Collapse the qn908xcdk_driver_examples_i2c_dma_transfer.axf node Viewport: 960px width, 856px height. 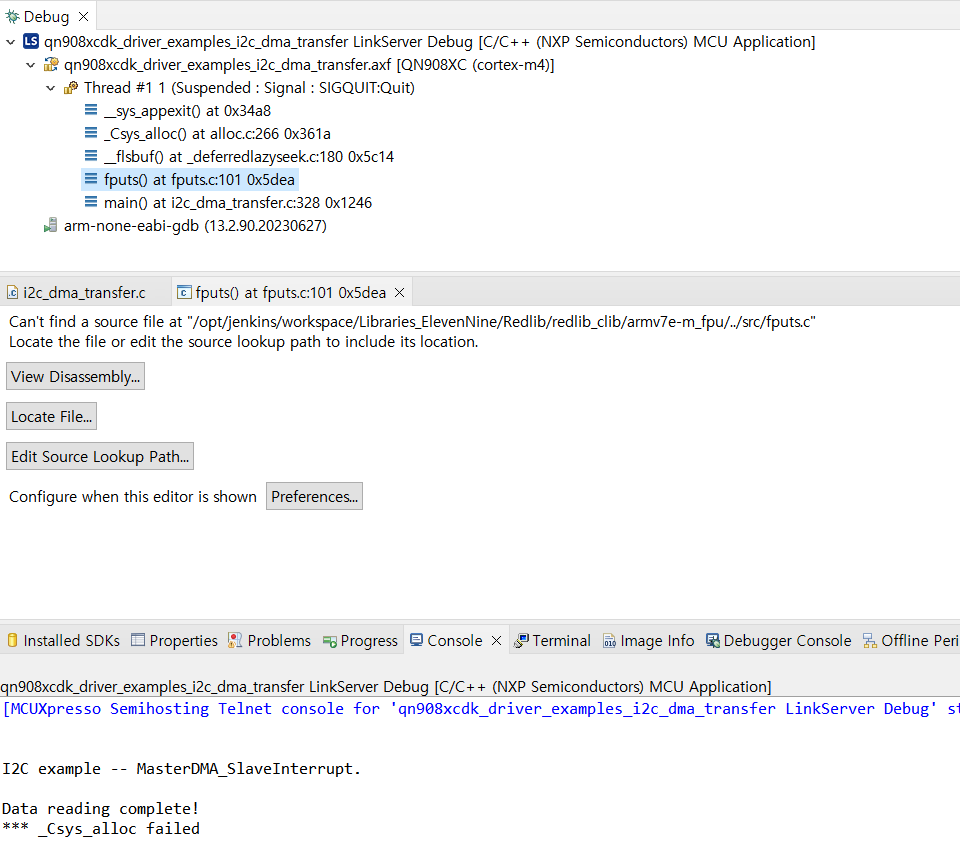point(29,64)
